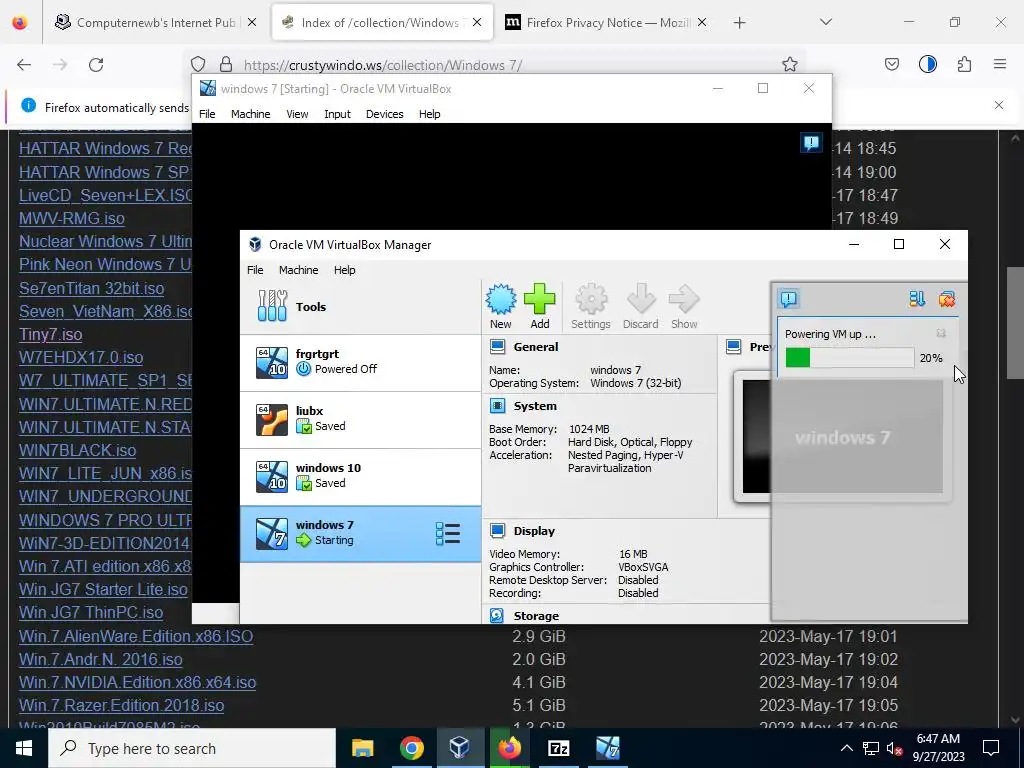Click the Firefox back arrow
The width and height of the screenshot is (1024, 768).
[x=24, y=65]
